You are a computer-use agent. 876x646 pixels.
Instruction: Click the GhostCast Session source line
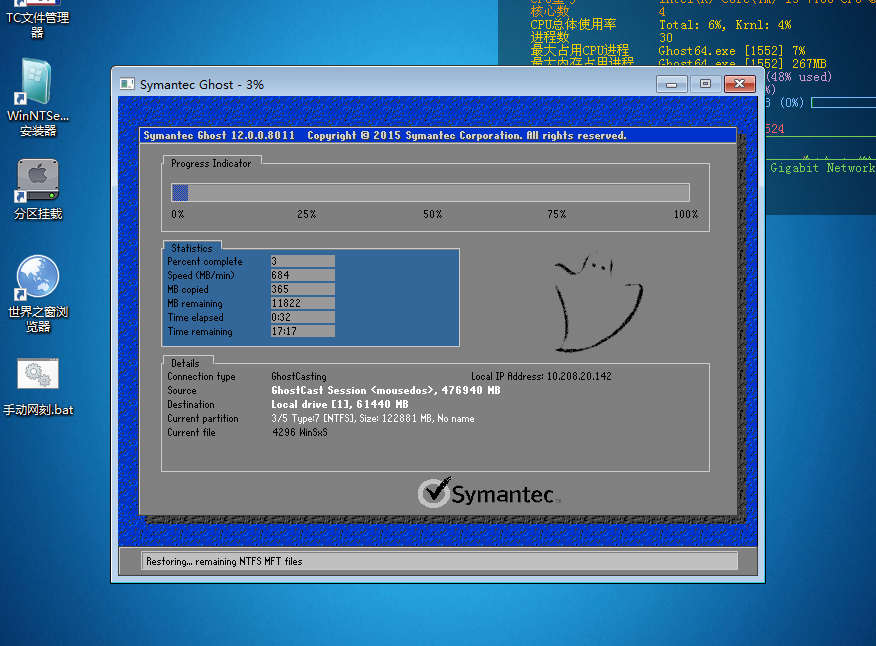click(x=385, y=390)
